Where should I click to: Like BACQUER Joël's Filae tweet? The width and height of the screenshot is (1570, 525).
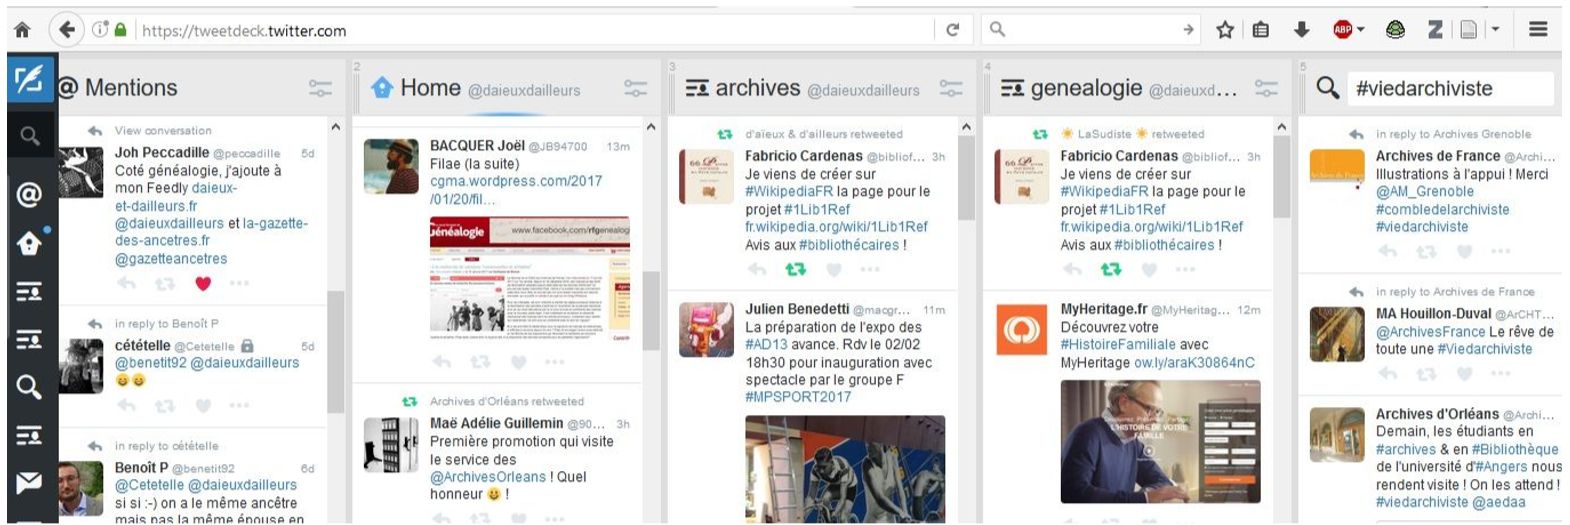pos(518,362)
